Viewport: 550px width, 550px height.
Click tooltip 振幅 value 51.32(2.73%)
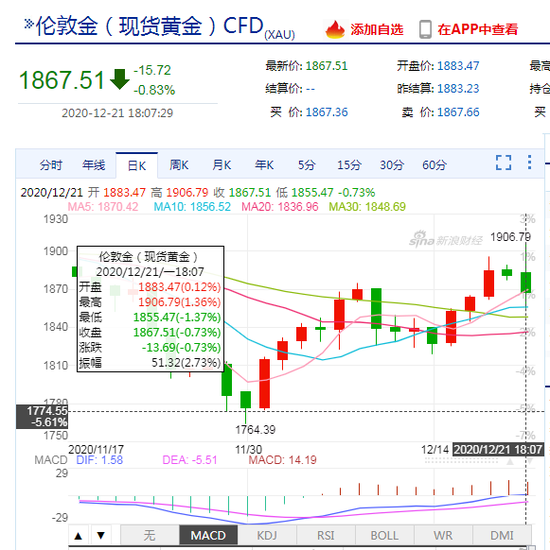pyautogui.click(x=186, y=363)
